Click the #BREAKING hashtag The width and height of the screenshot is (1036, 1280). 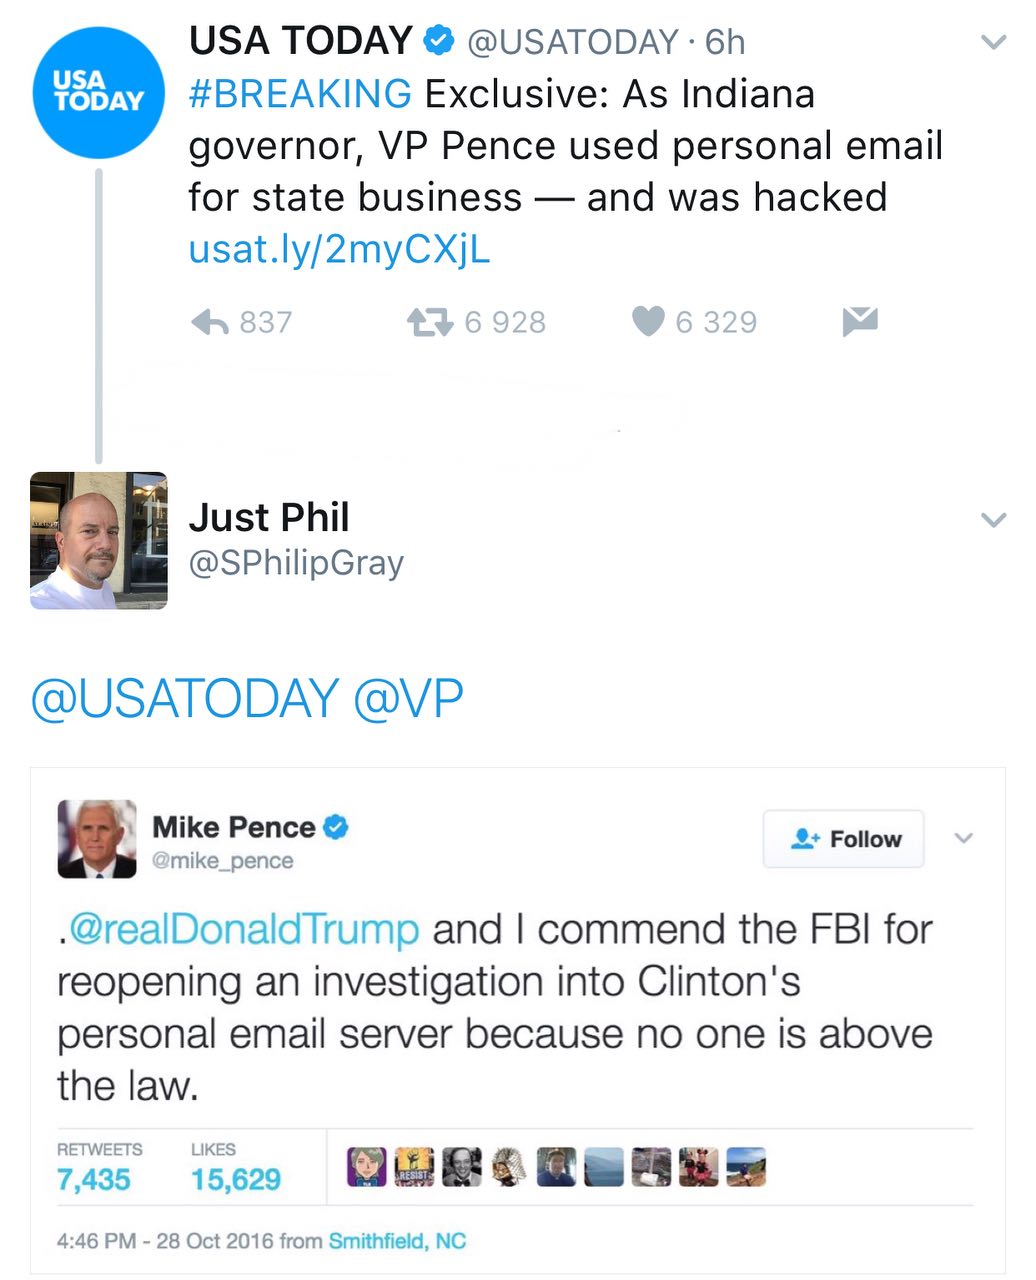[300, 94]
